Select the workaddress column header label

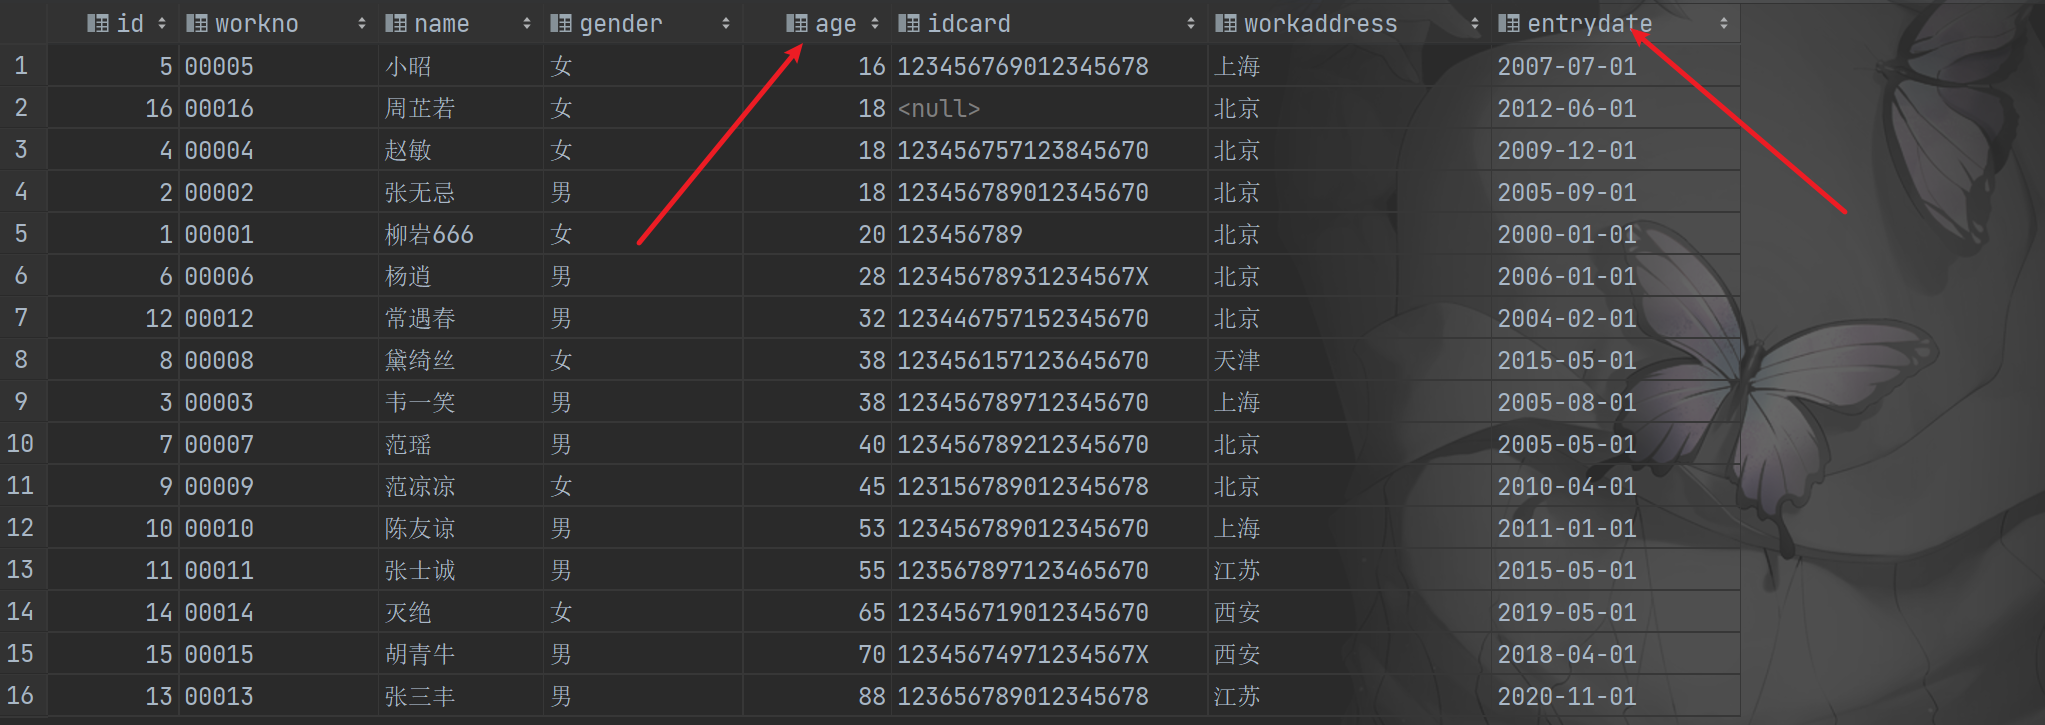(1320, 23)
